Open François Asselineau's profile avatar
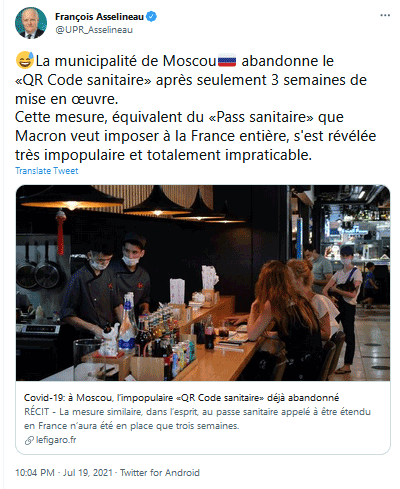Screen dimensions: 400x489 click(31, 23)
